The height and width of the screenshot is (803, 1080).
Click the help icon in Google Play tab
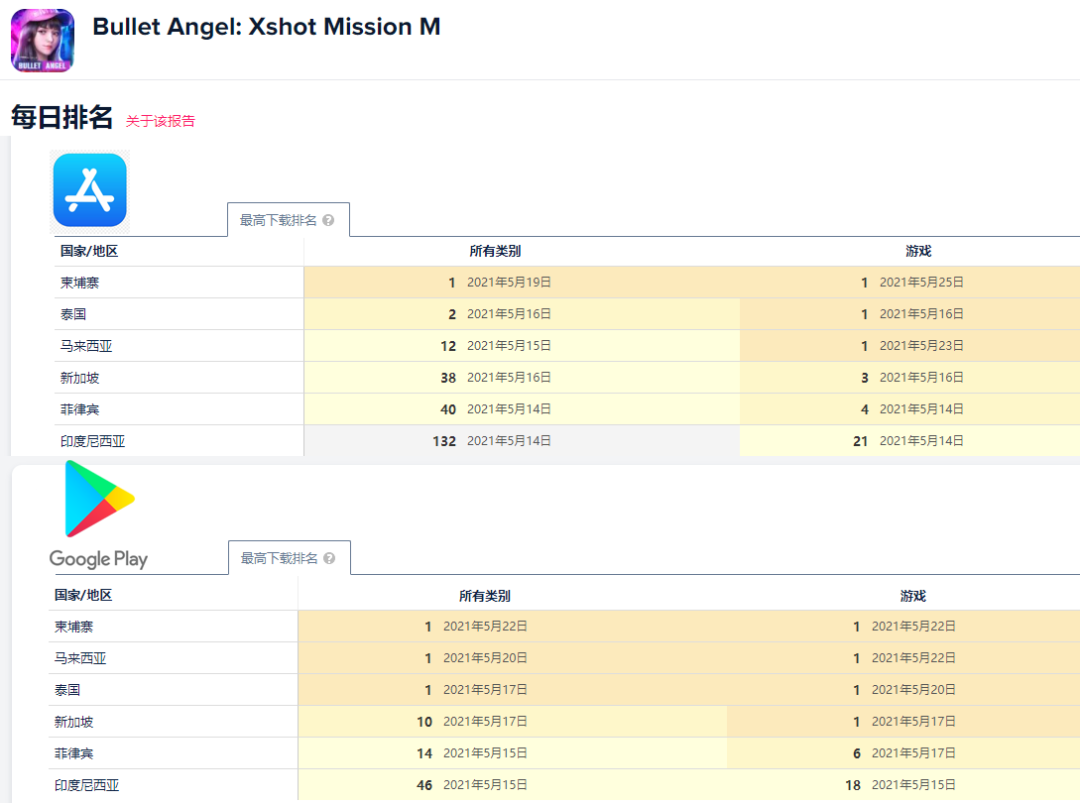pyautogui.click(x=329, y=558)
